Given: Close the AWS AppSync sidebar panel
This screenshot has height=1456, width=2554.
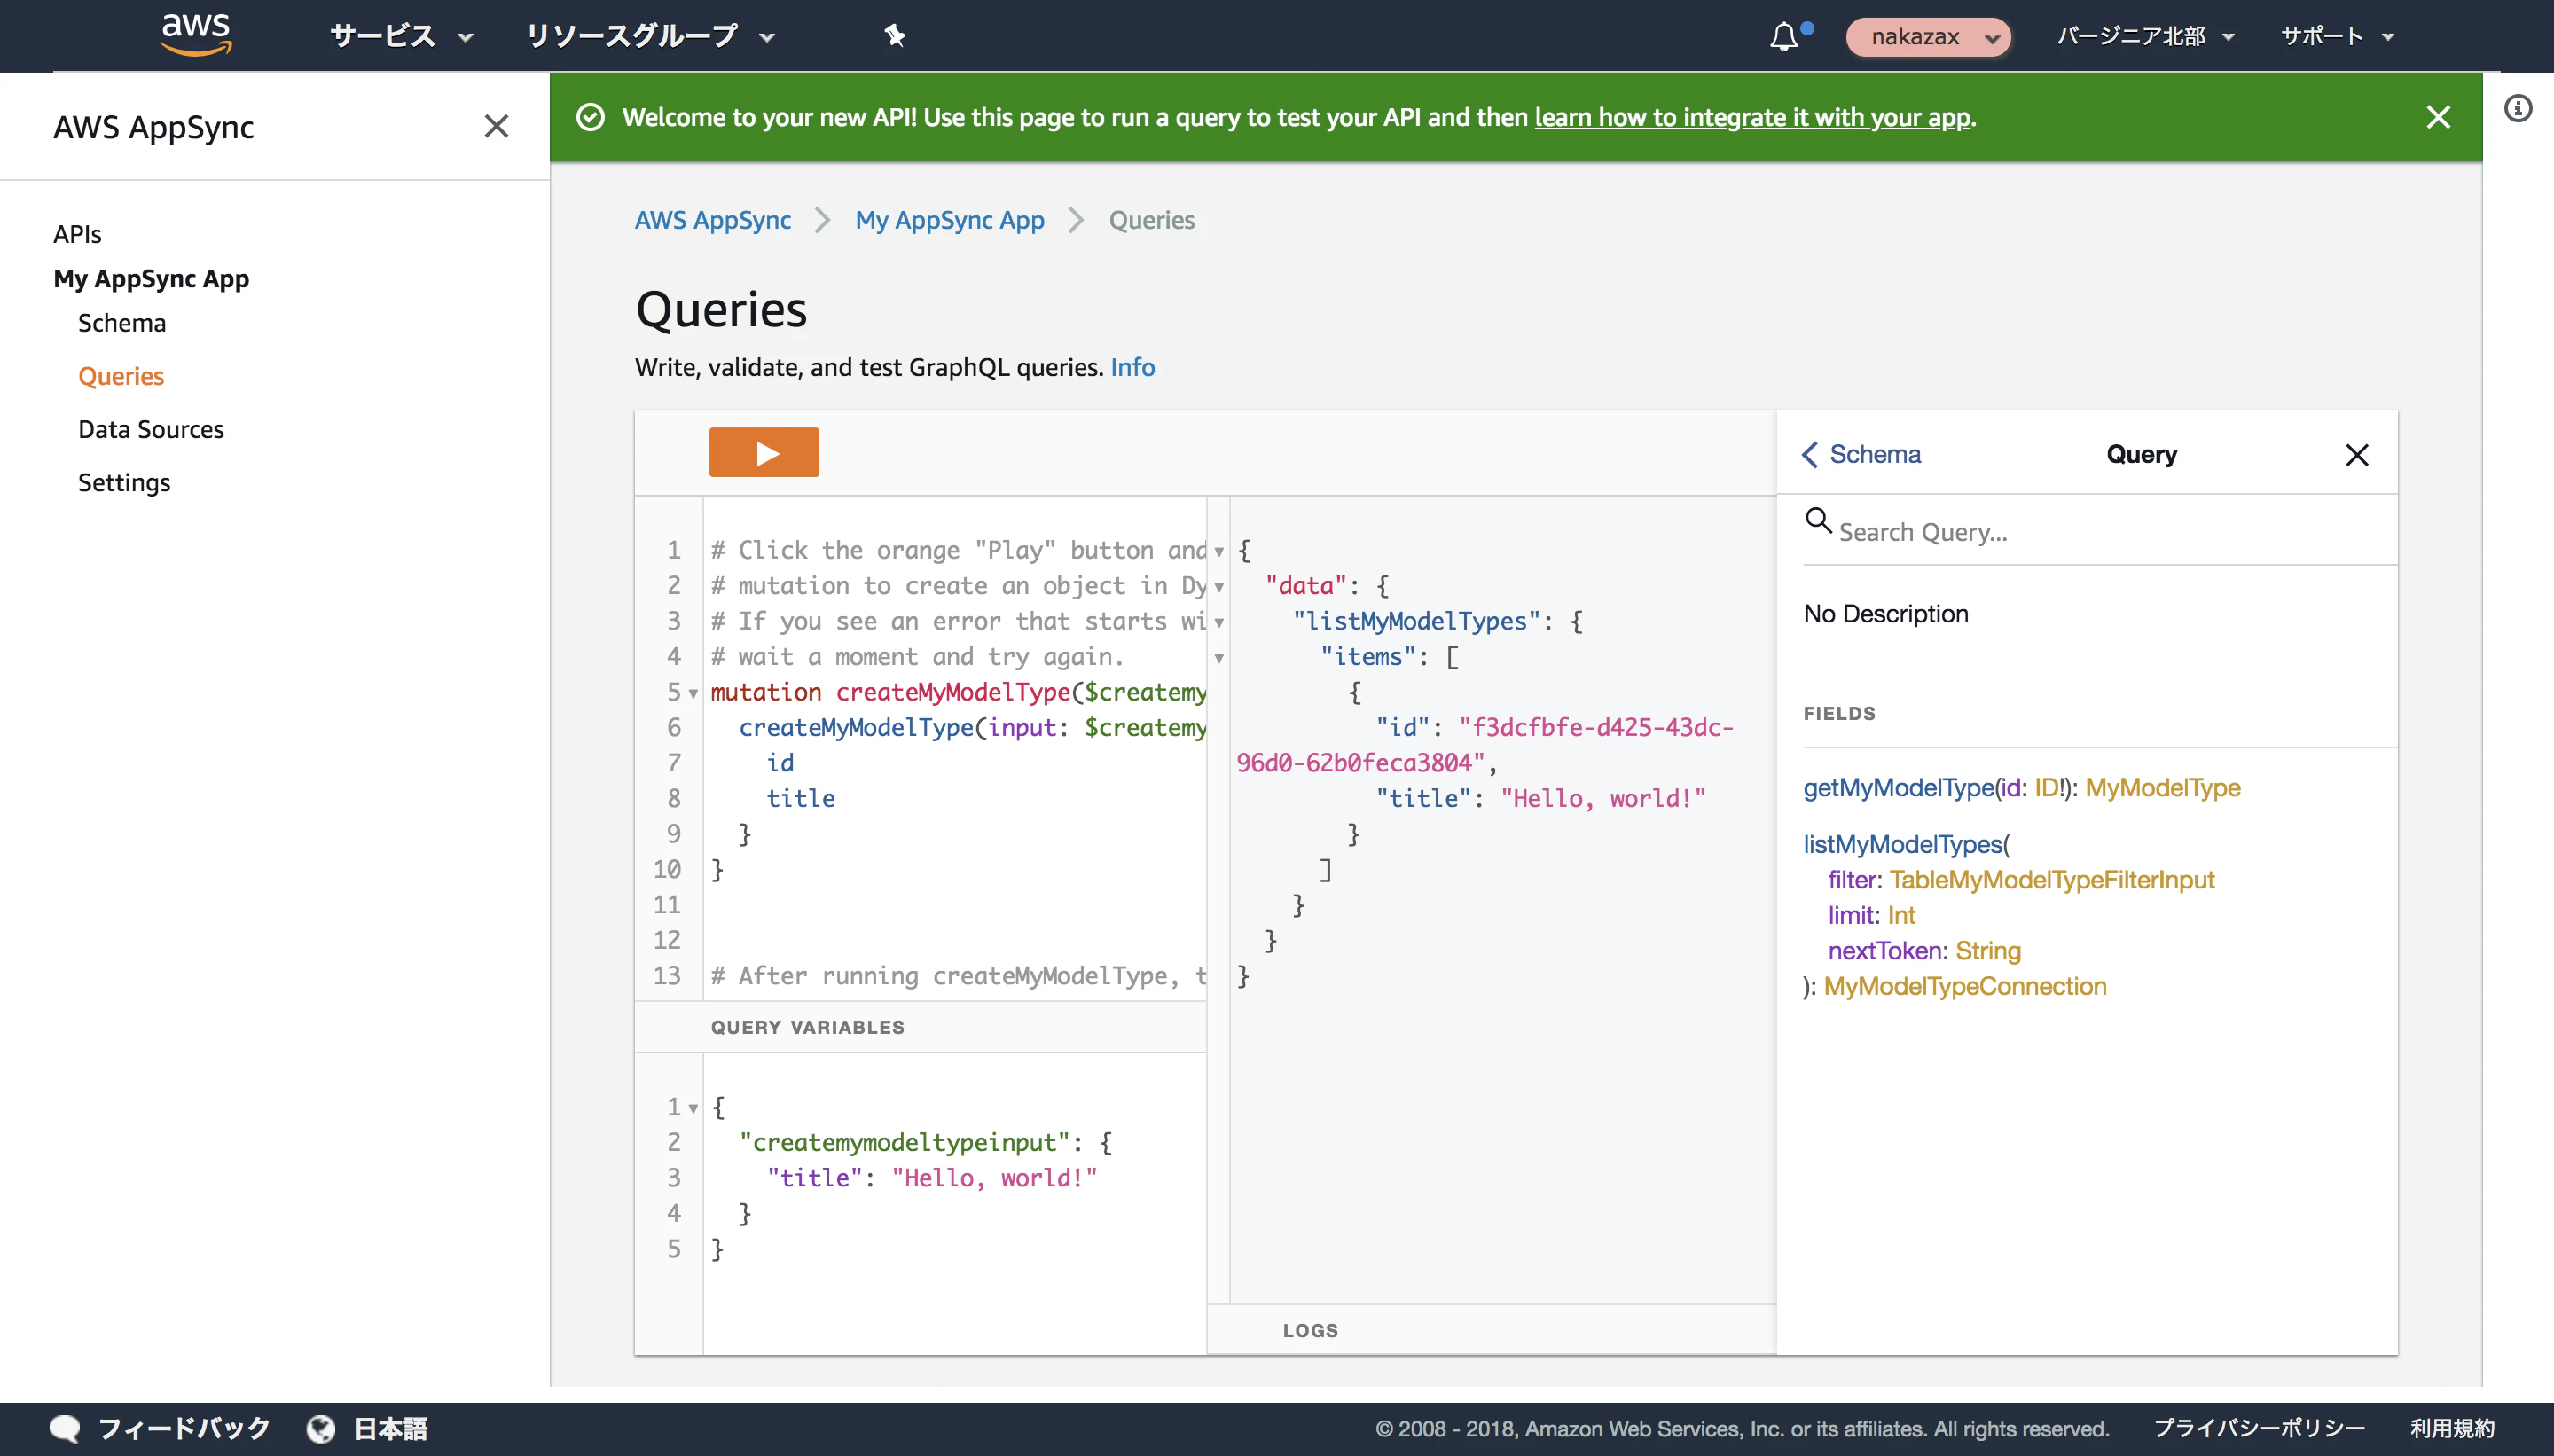Looking at the screenshot, I should click(496, 126).
